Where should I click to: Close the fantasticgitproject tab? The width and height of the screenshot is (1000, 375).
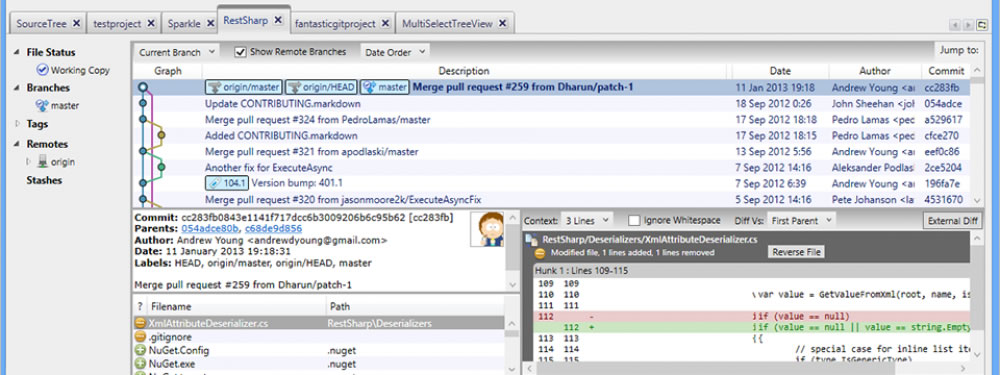(385, 24)
